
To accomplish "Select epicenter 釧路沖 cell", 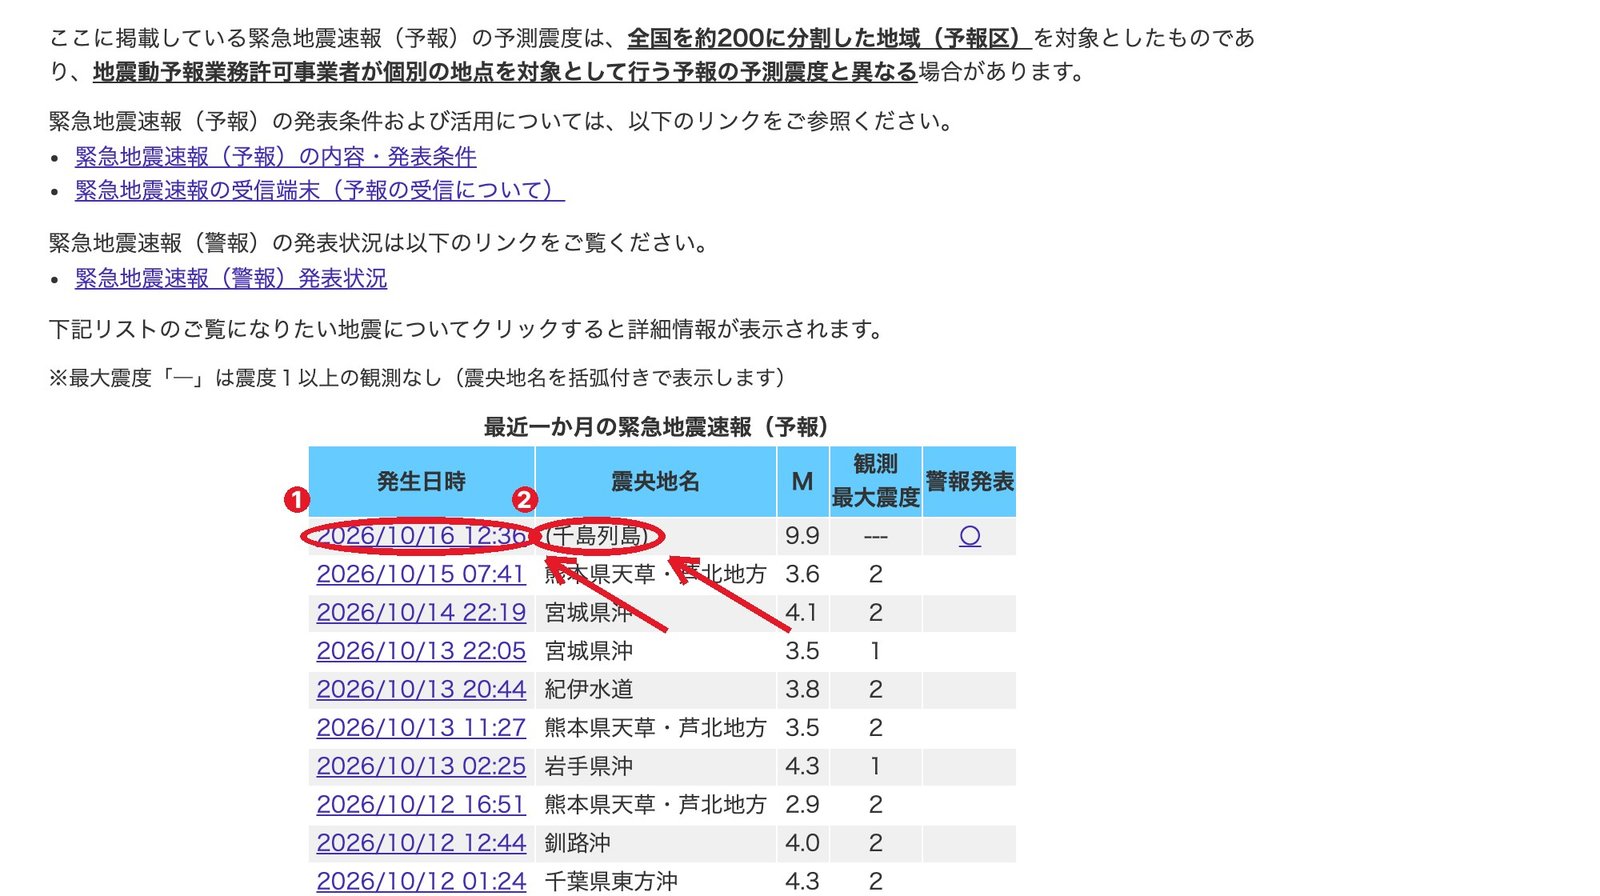I will [656, 843].
